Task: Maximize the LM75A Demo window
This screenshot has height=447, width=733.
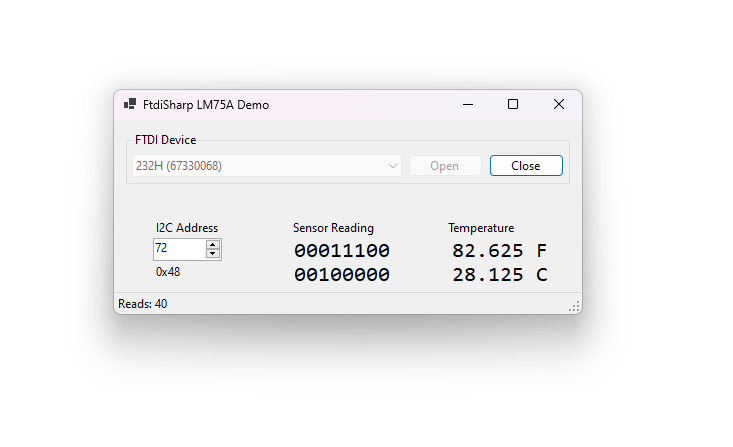Action: [x=513, y=104]
